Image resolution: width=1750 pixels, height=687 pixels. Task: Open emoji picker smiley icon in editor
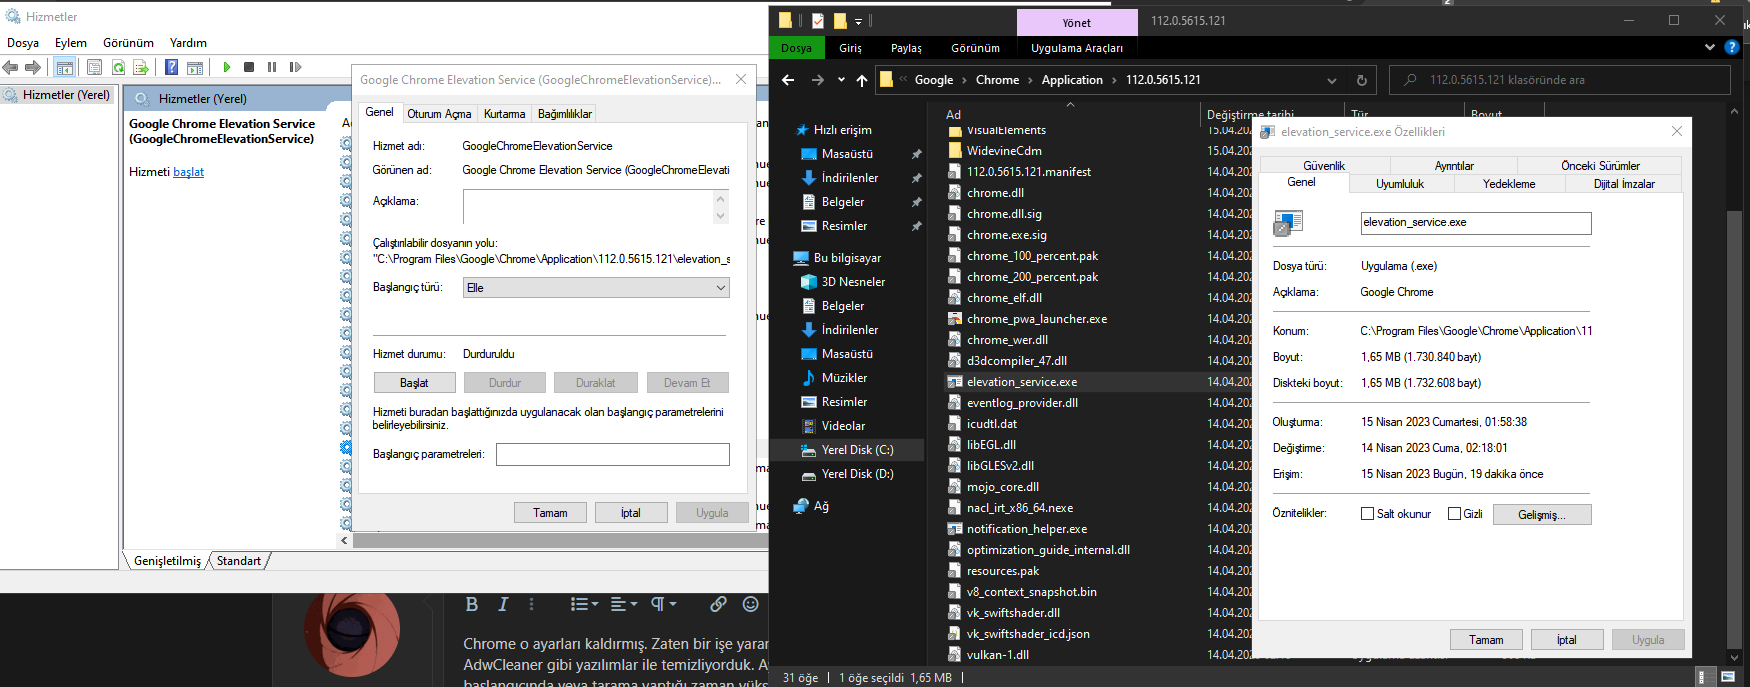point(751,604)
